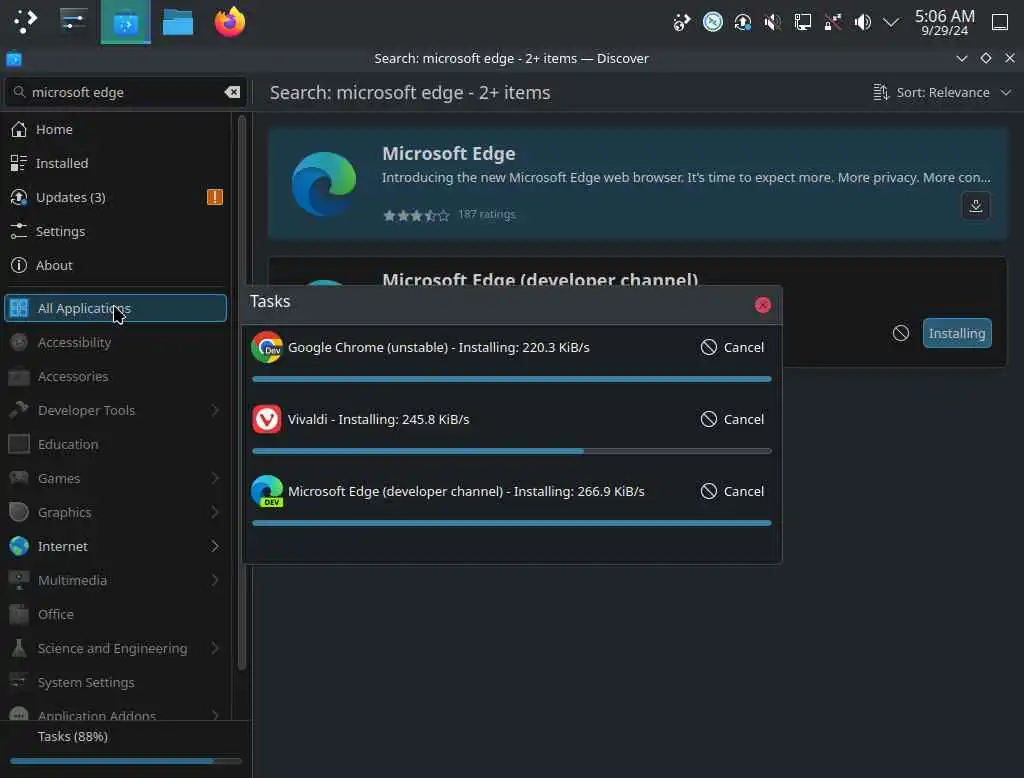The height and width of the screenshot is (778, 1024).
Task: Expand Internet subcategories arrow
Action: 215,546
